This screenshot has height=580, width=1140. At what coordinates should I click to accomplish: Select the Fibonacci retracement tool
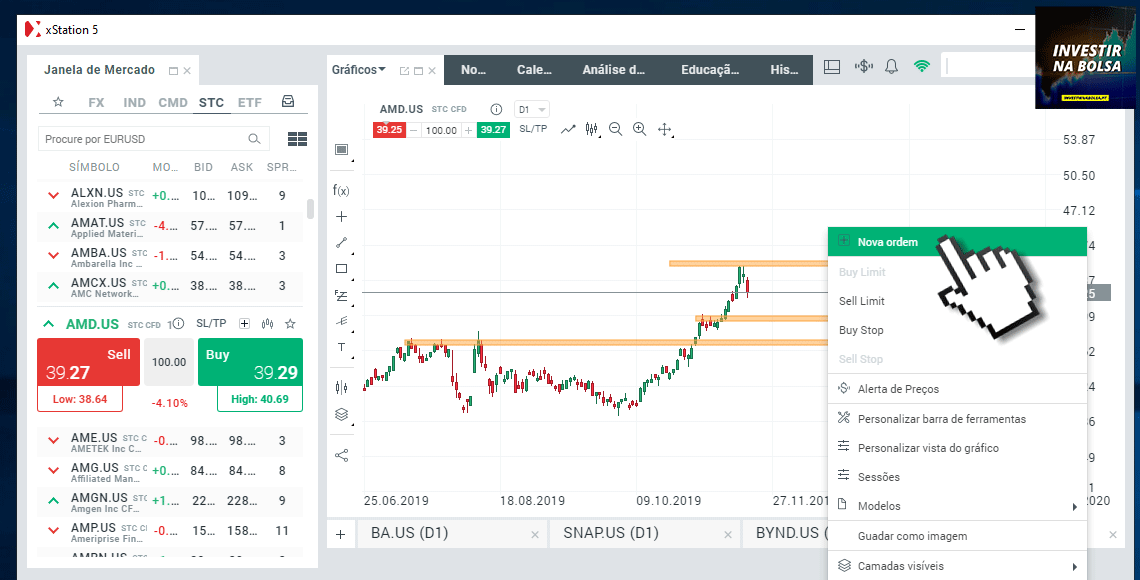click(x=342, y=296)
